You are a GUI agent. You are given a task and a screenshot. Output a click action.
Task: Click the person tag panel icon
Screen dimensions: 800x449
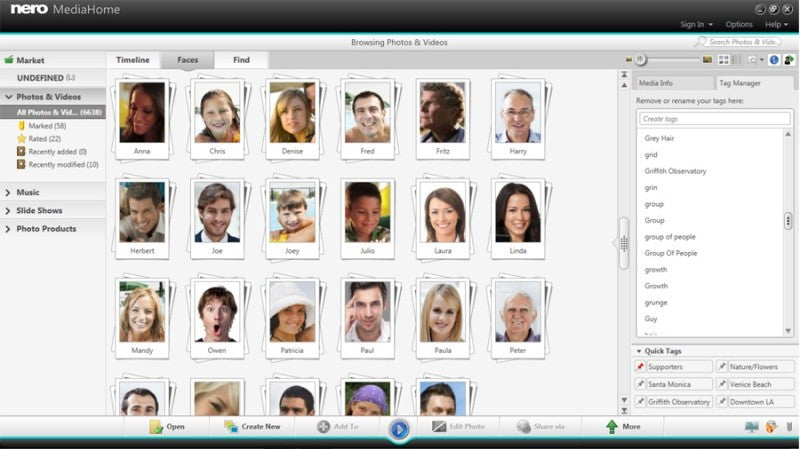[789, 60]
